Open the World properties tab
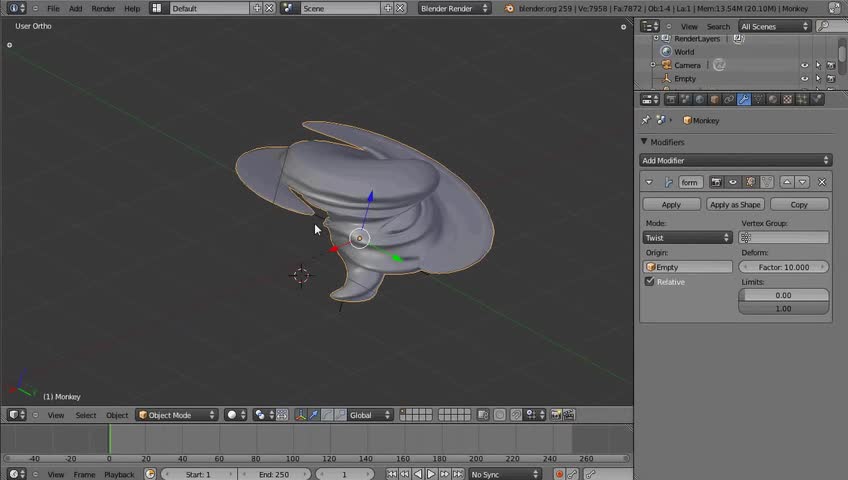848x480 pixels. click(700, 99)
